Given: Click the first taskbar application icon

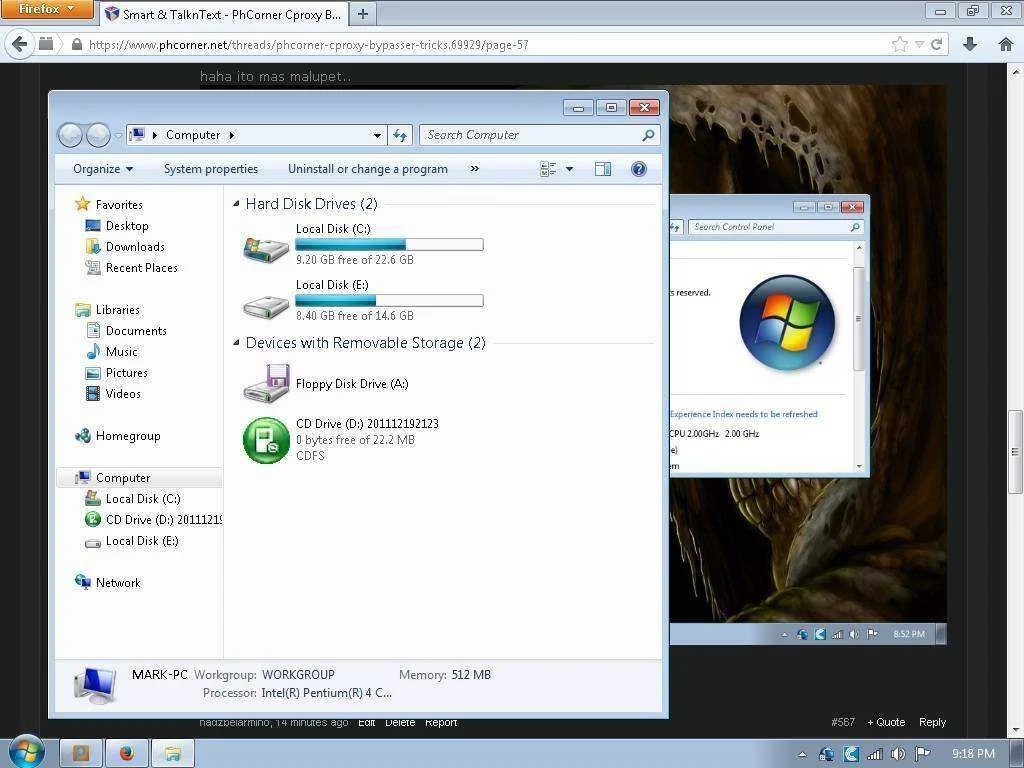Looking at the screenshot, I should point(80,754).
